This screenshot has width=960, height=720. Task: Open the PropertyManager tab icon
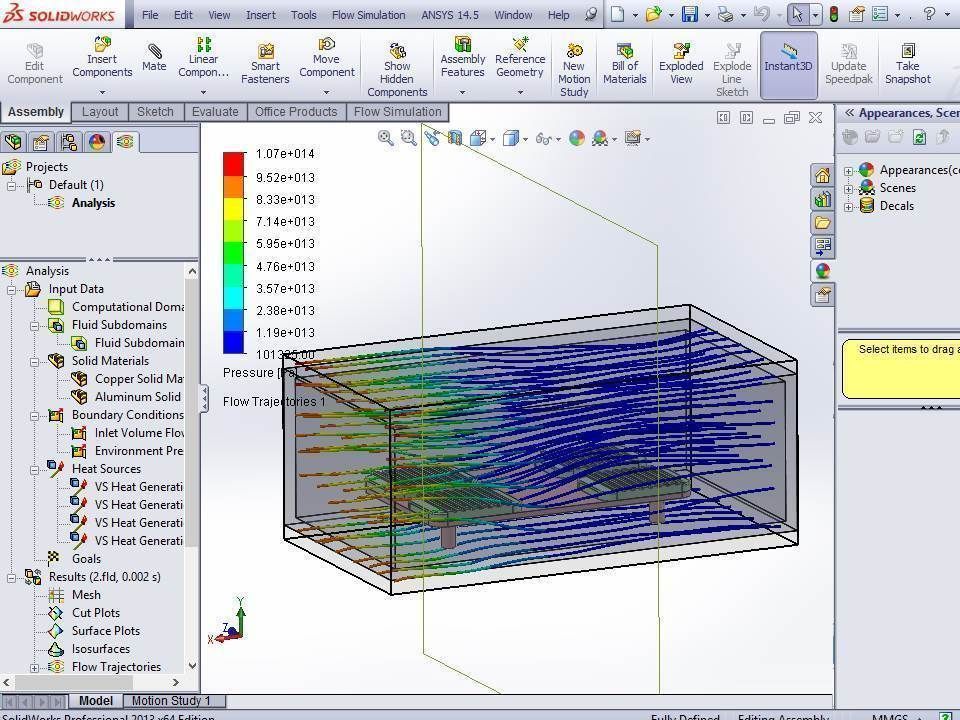coord(41,142)
